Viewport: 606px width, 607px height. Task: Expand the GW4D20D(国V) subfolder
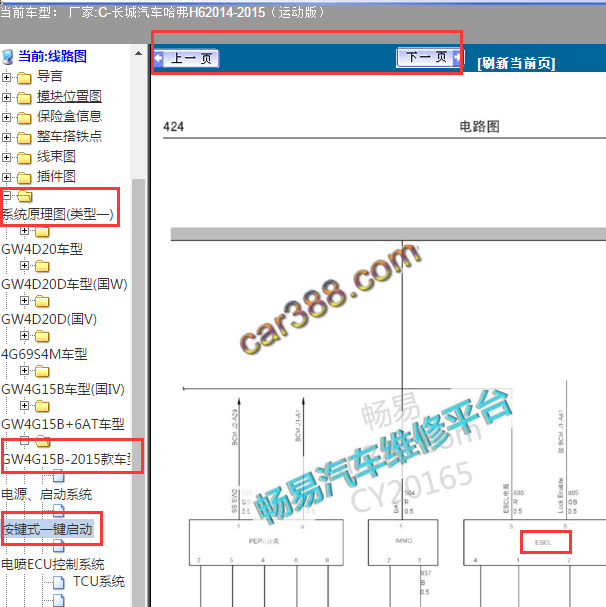(24, 300)
